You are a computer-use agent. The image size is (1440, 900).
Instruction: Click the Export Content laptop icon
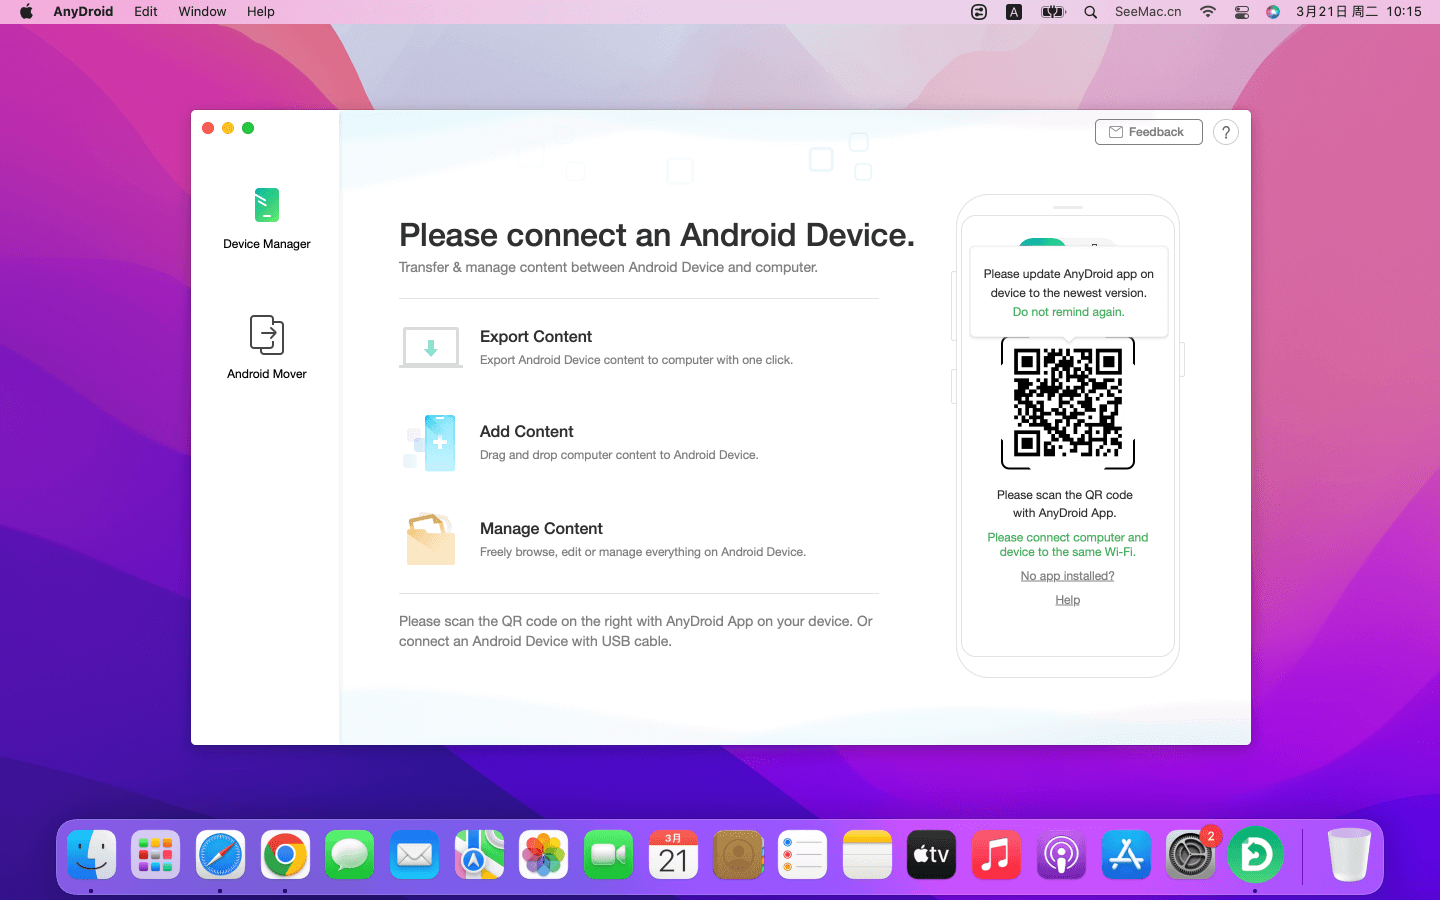click(x=431, y=347)
